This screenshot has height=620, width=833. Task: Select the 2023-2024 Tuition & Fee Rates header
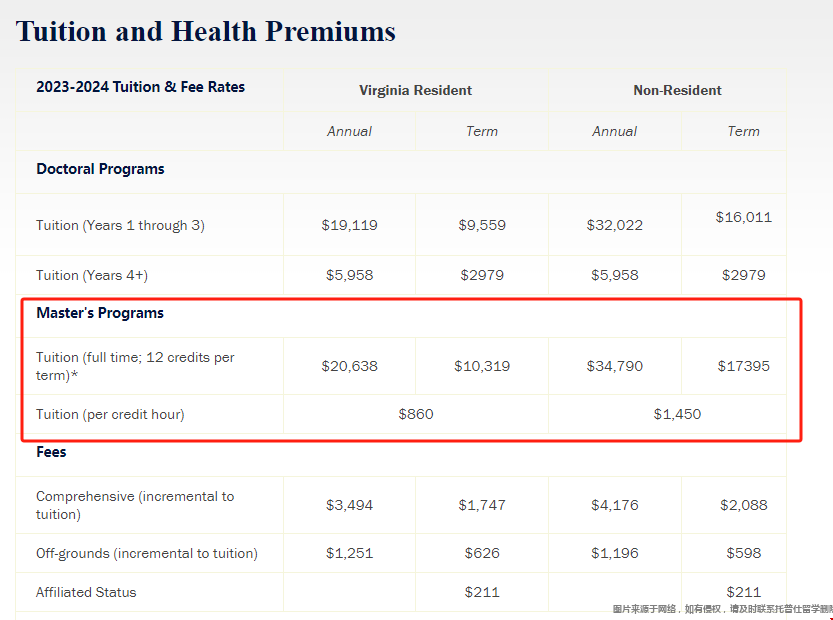click(140, 87)
